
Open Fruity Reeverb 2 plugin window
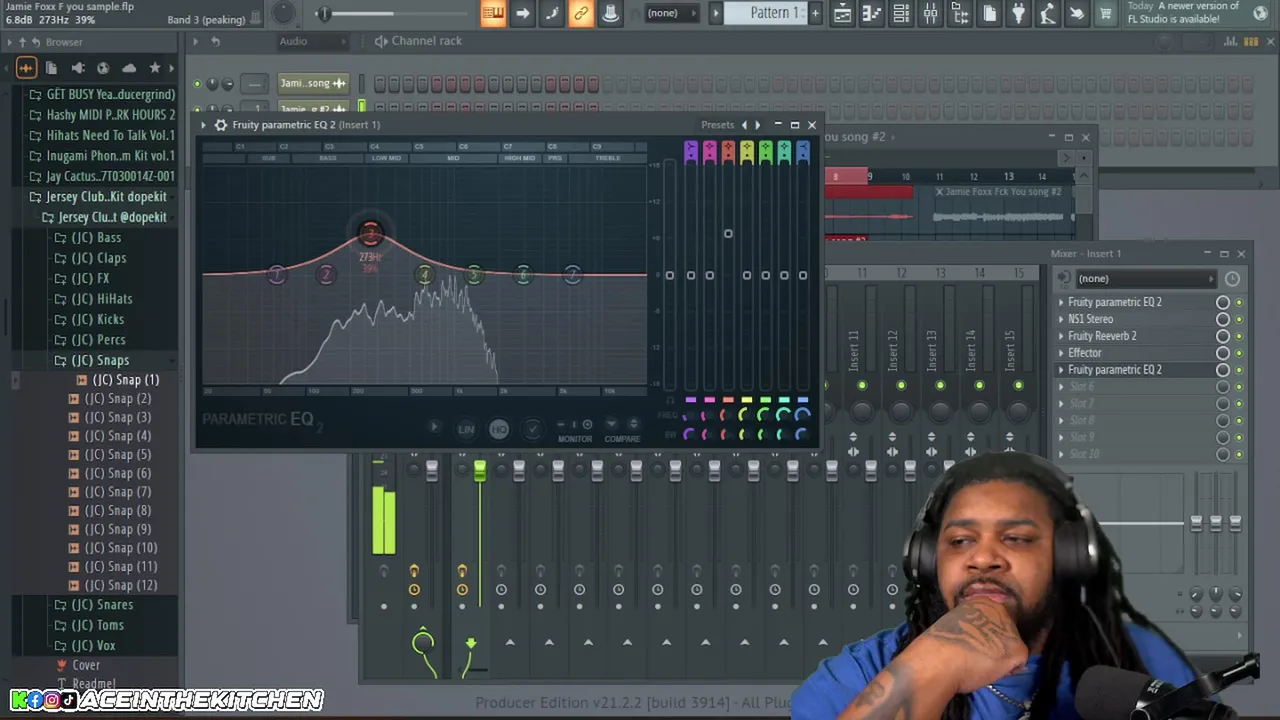coord(1102,336)
